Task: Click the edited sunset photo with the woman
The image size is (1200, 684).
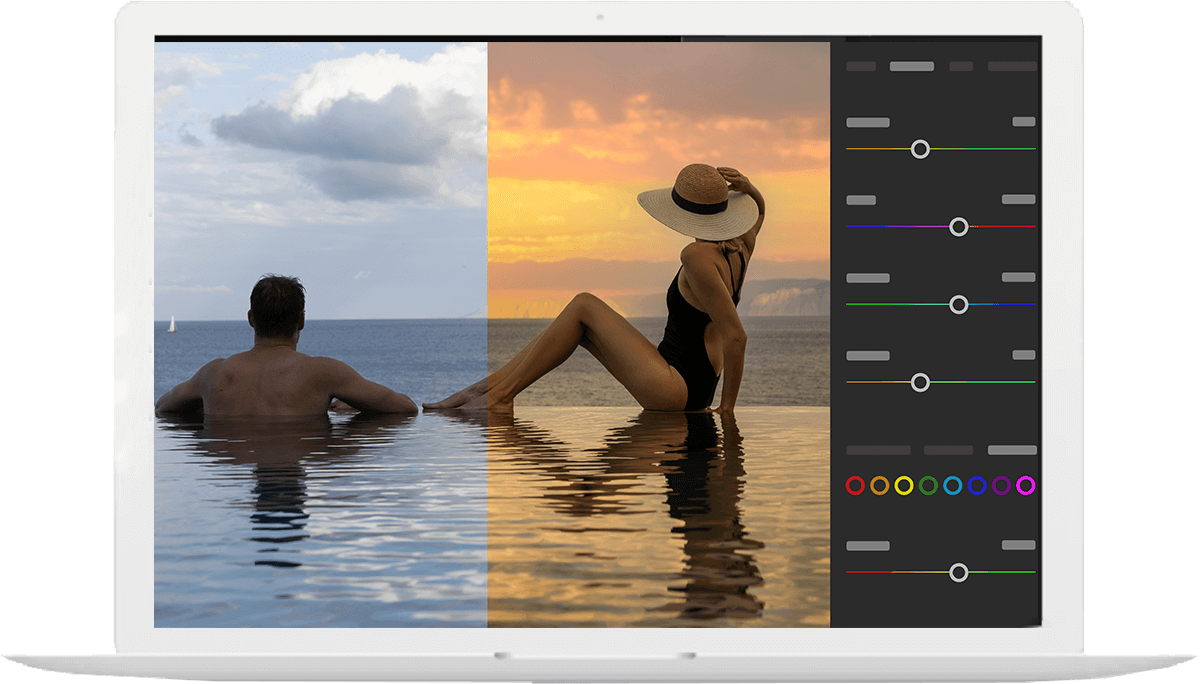Action: [658, 330]
